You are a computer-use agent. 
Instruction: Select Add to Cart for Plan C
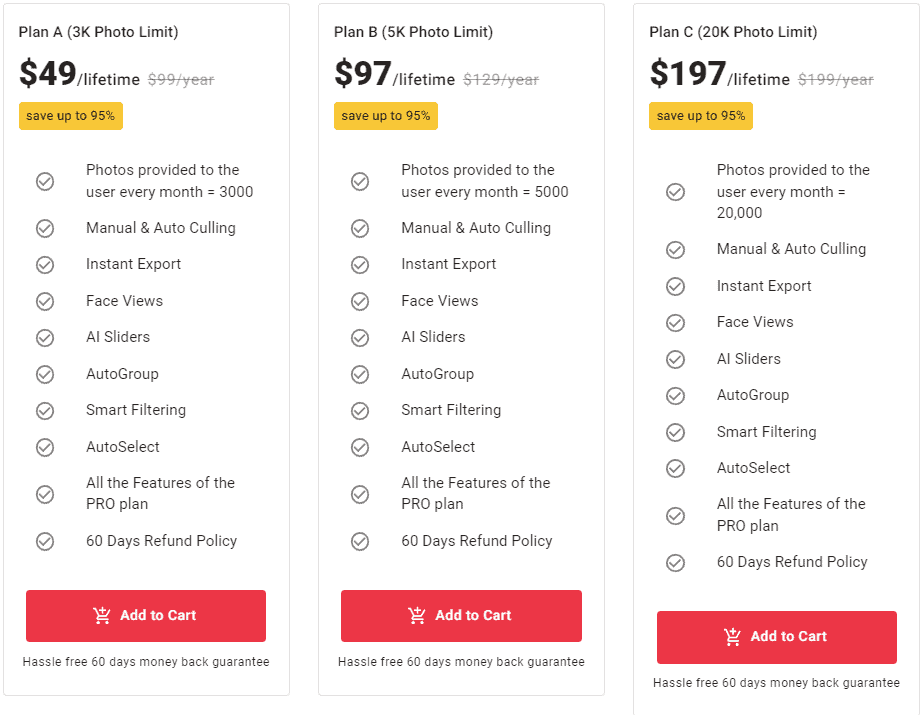tap(776, 637)
